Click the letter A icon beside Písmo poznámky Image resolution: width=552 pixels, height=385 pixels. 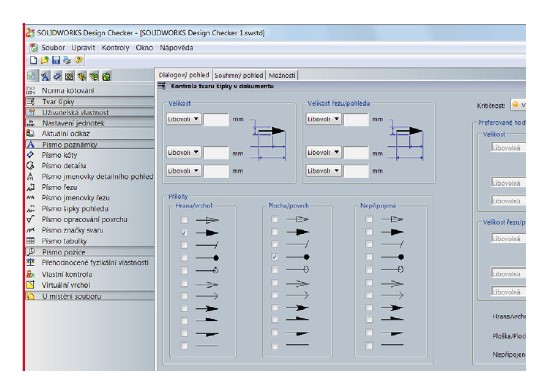pos(31,144)
